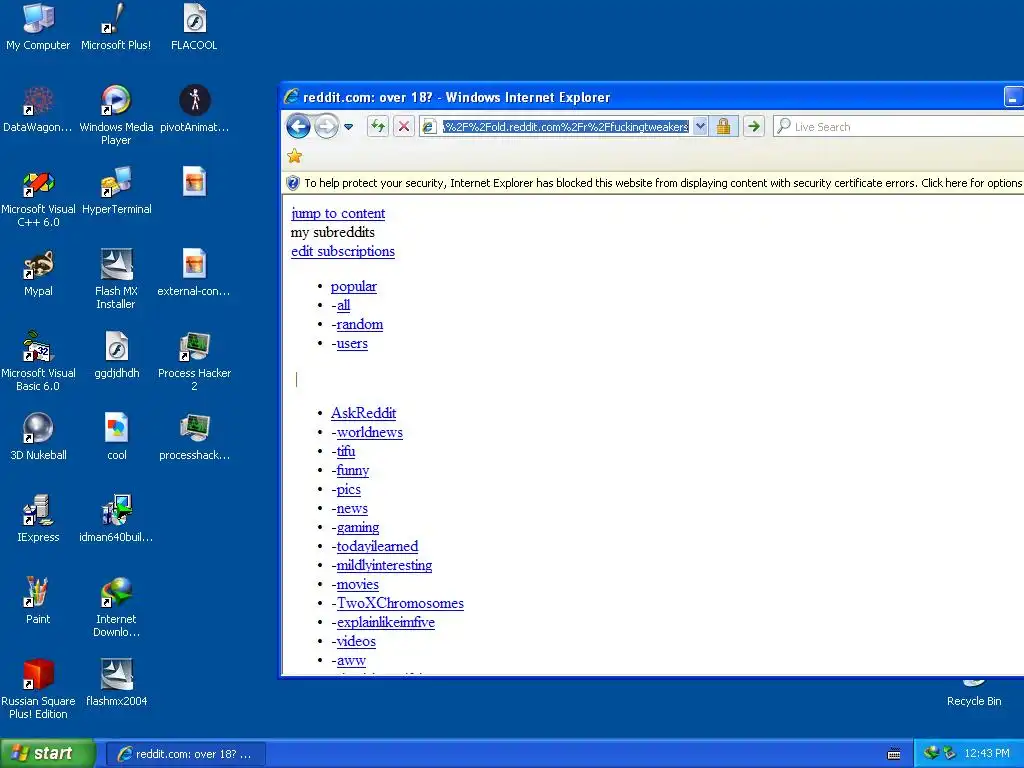Viewport: 1024px width, 768px height.
Task: Open the gaming subreddit link
Action: pyautogui.click(x=358, y=527)
